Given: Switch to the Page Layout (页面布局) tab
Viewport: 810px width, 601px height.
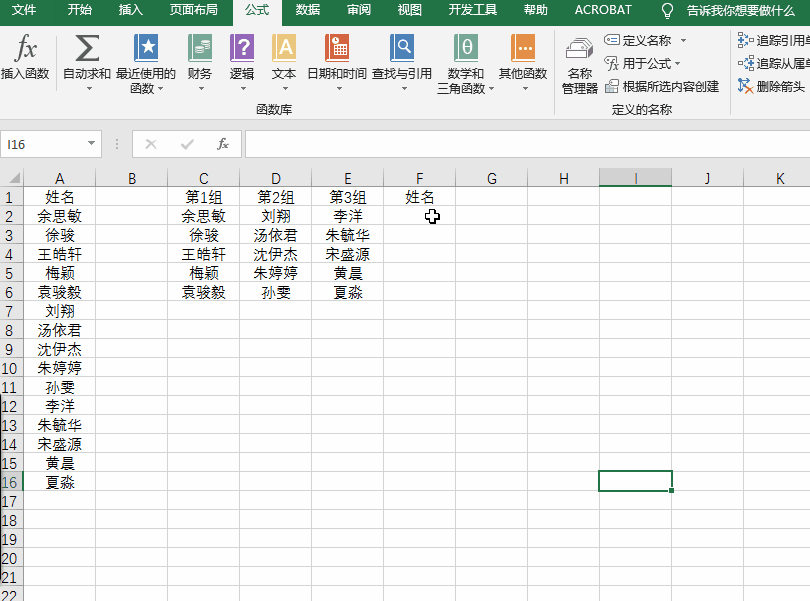Looking at the screenshot, I should click(194, 10).
